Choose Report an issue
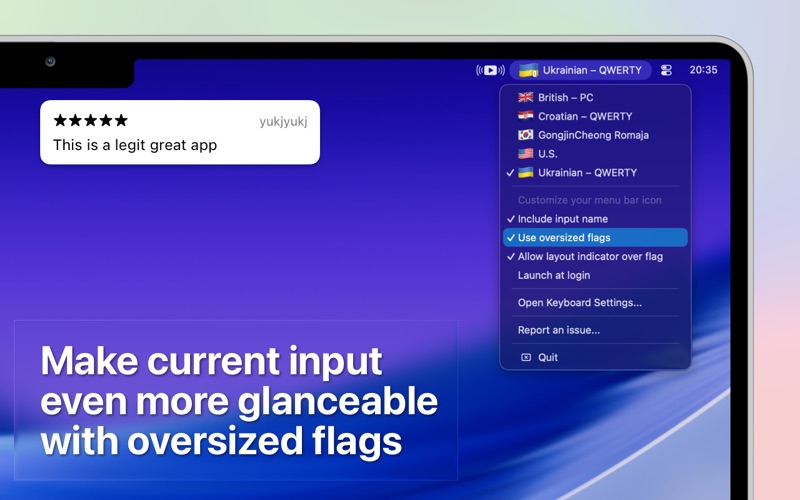The width and height of the screenshot is (800, 500). pos(595,330)
